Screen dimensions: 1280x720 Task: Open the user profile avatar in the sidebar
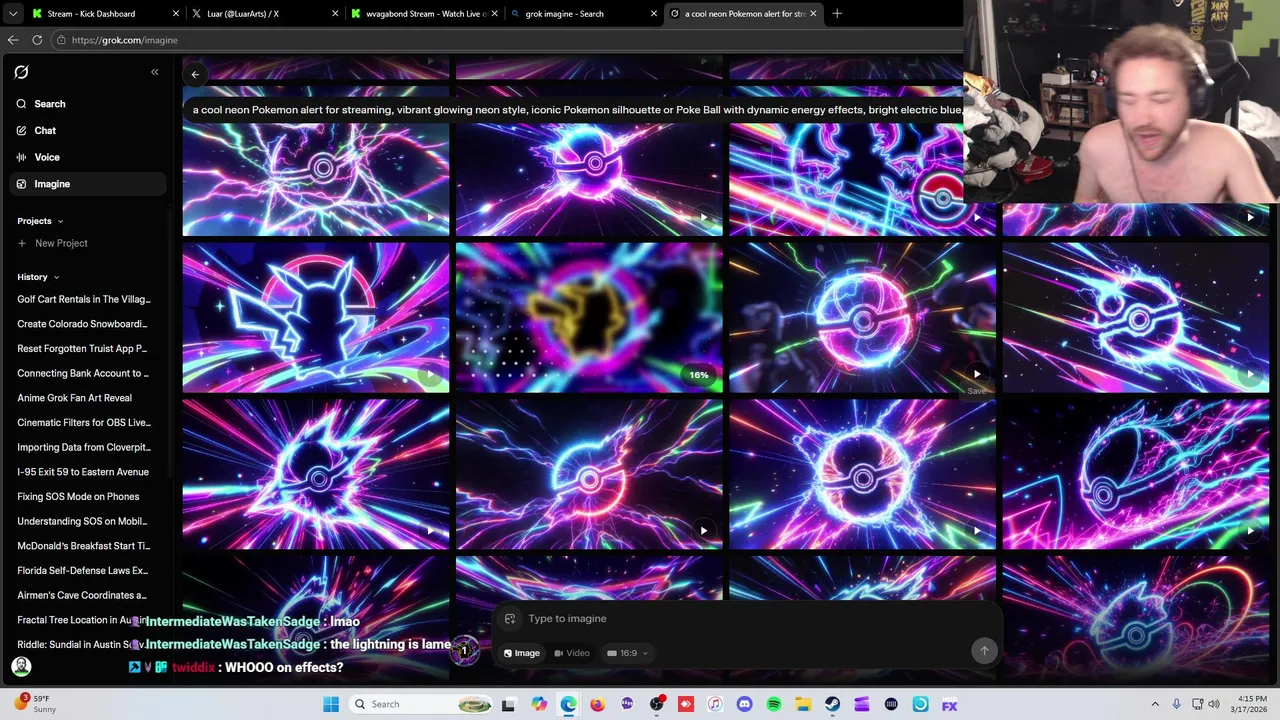pyautogui.click(x=21, y=666)
